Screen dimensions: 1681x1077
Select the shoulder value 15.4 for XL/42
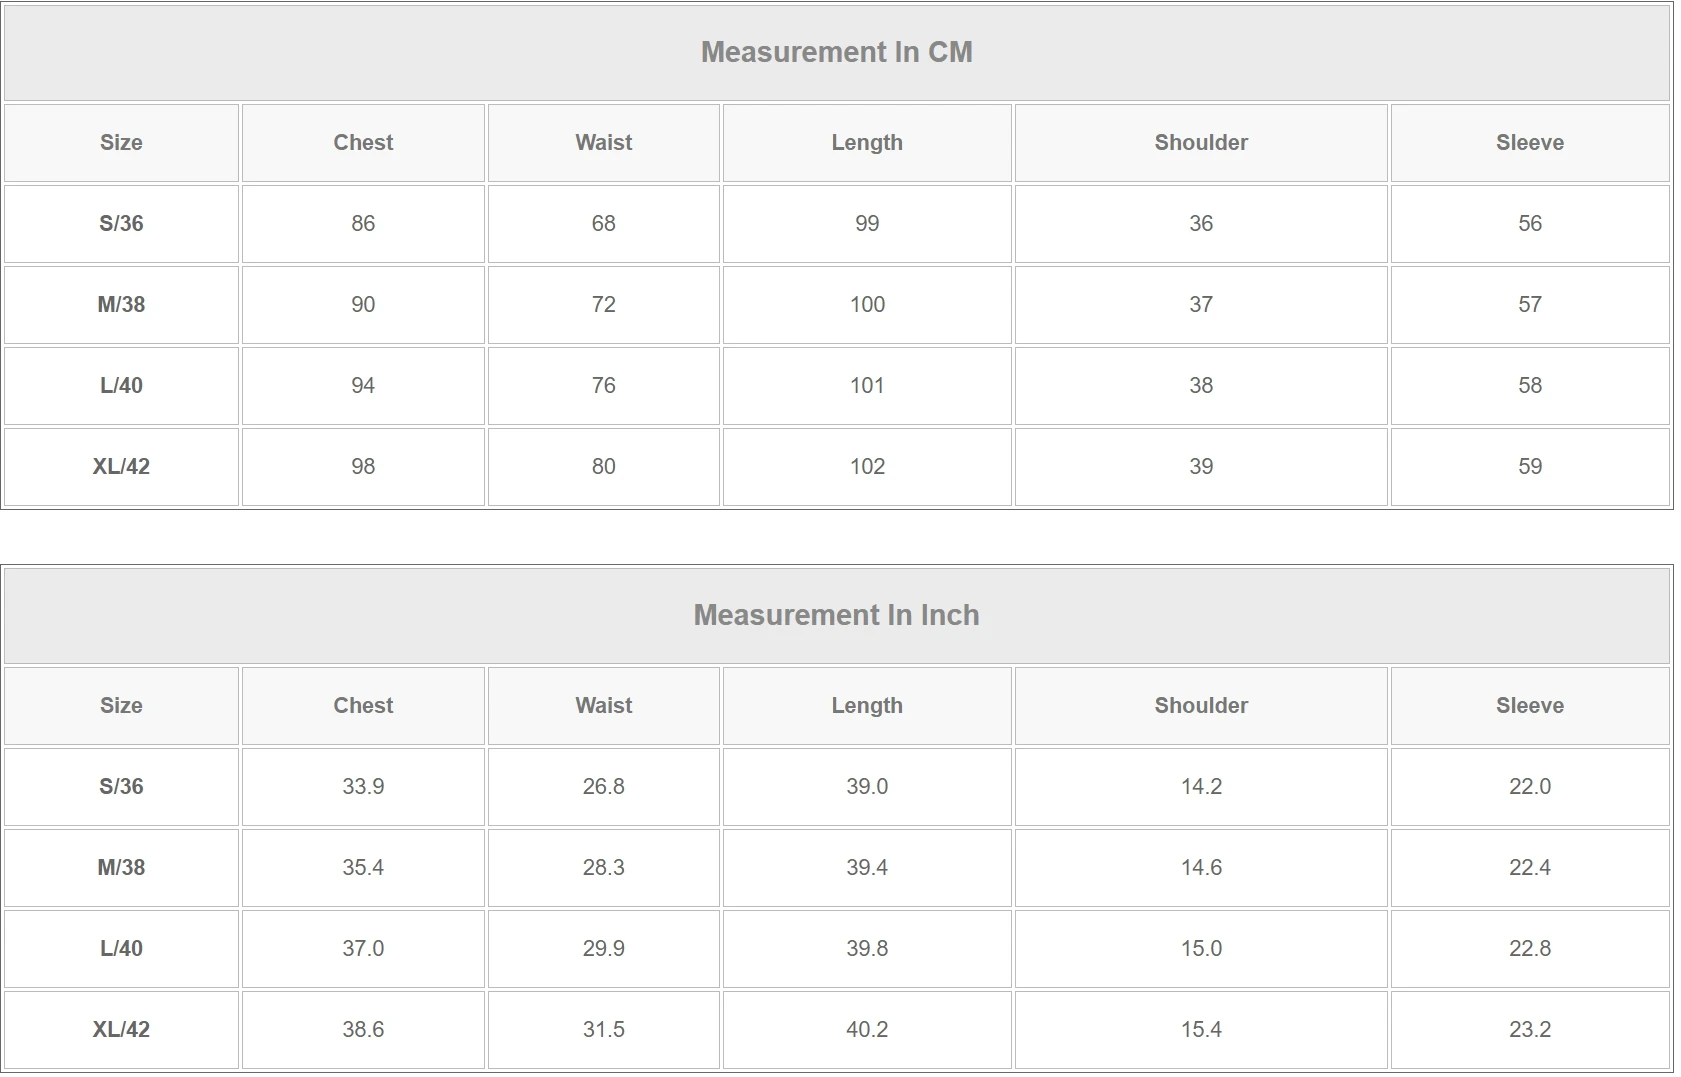tap(1201, 1030)
